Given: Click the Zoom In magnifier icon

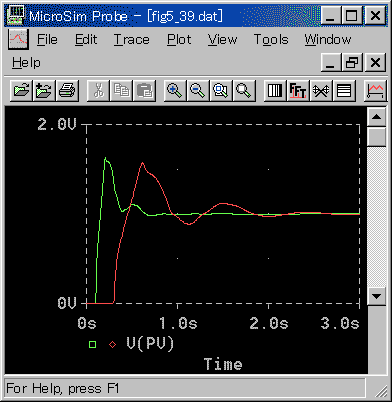Looking at the screenshot, I should point(175,90).
